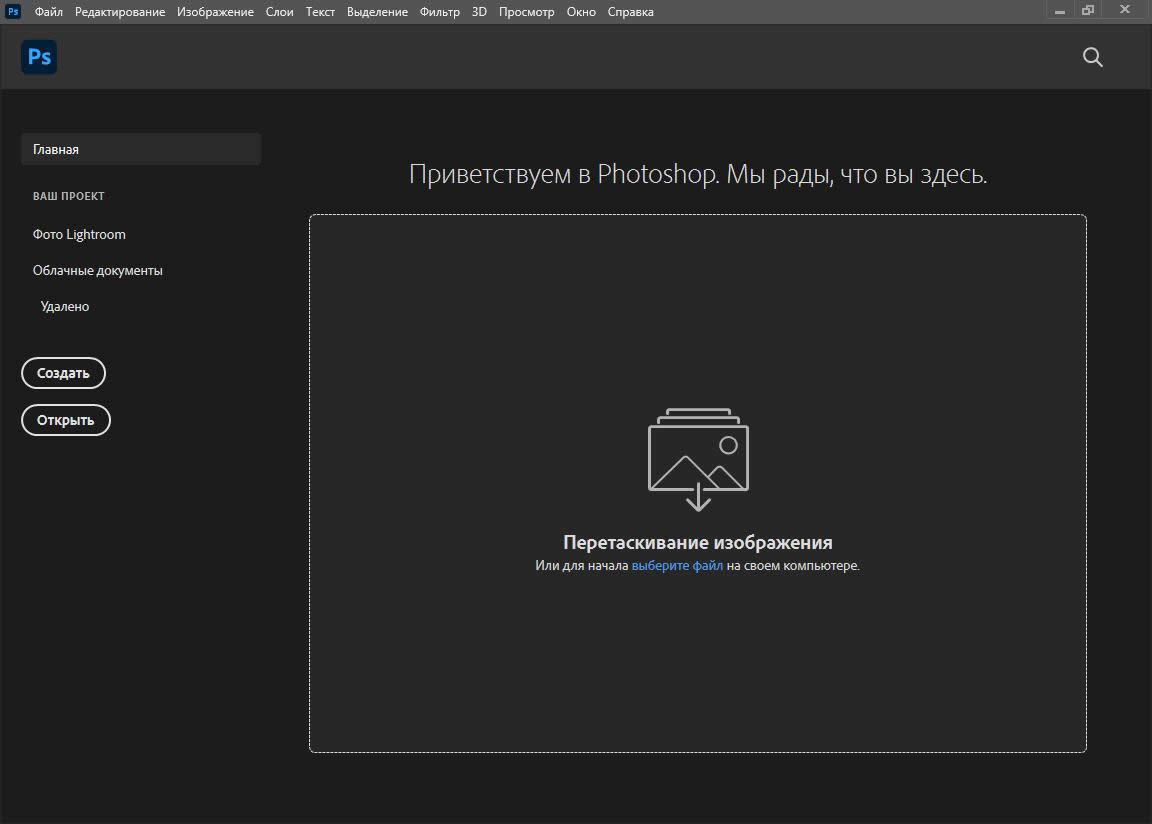Click the Перетаскивание изображения heading
Screen dimensions: 1152x824
coord(697,542)
